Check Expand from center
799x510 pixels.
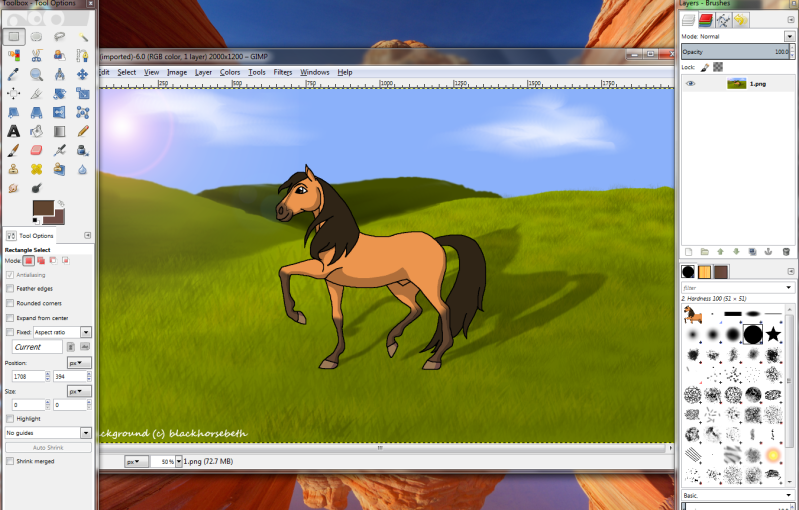10,318
